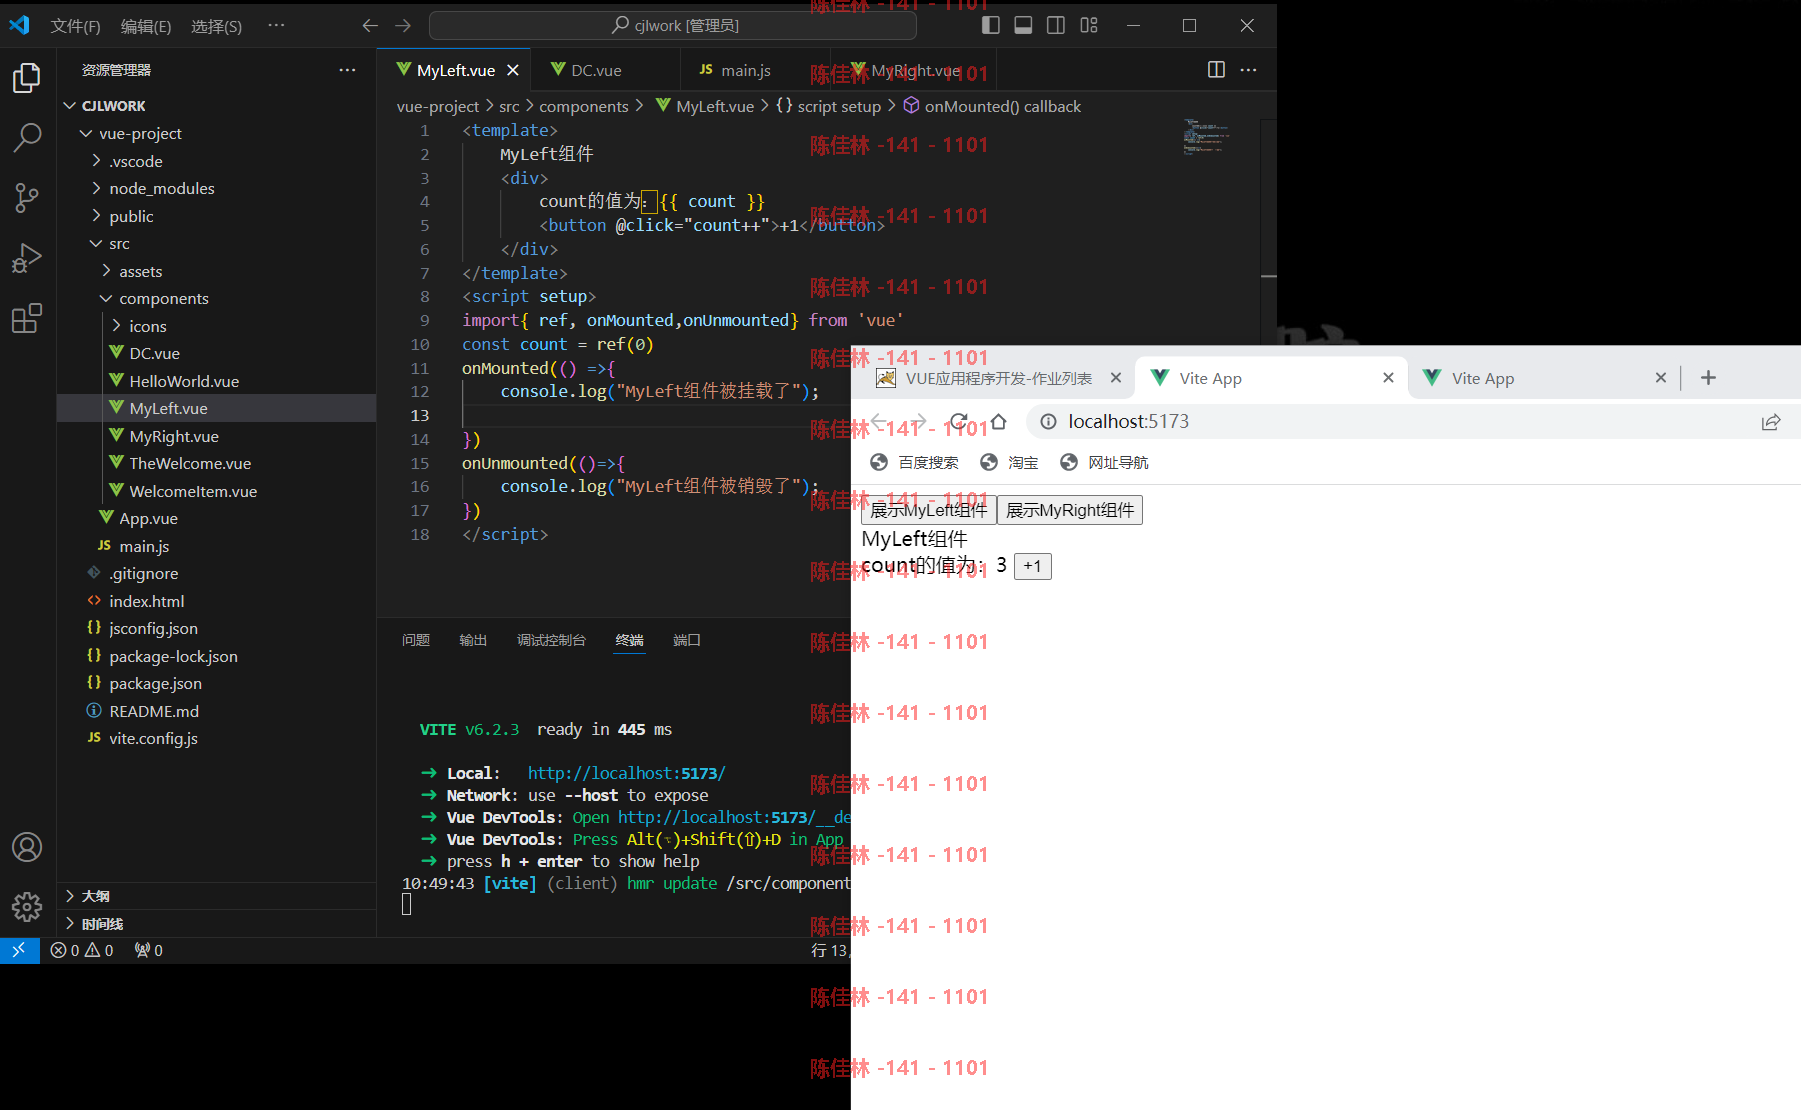The height and width of the screenshot is (1110, 1801).
Task: Switch to VUE应用程序开发-作业列表 browser tab
Action: tap(998, 378)
